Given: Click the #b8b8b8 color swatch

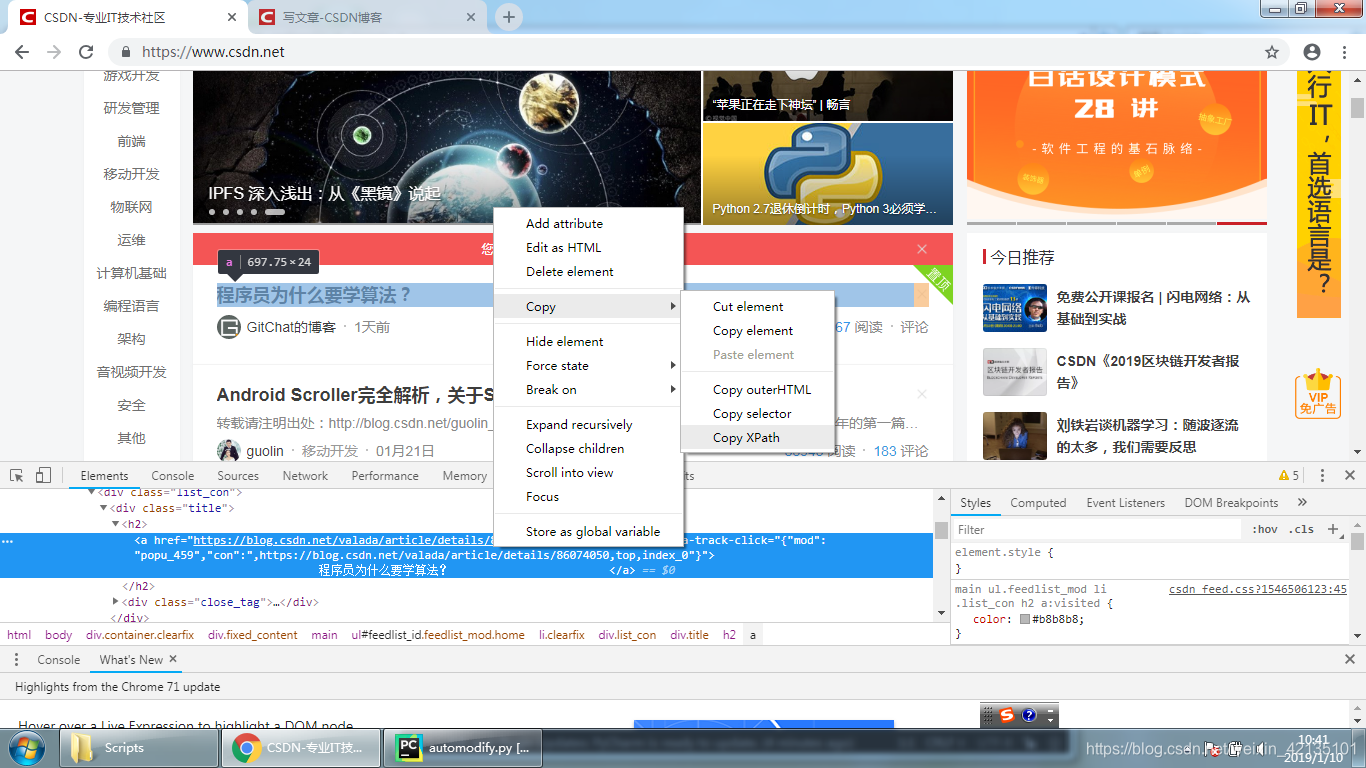Looking at the screenshot, I should coord(1025,619).
